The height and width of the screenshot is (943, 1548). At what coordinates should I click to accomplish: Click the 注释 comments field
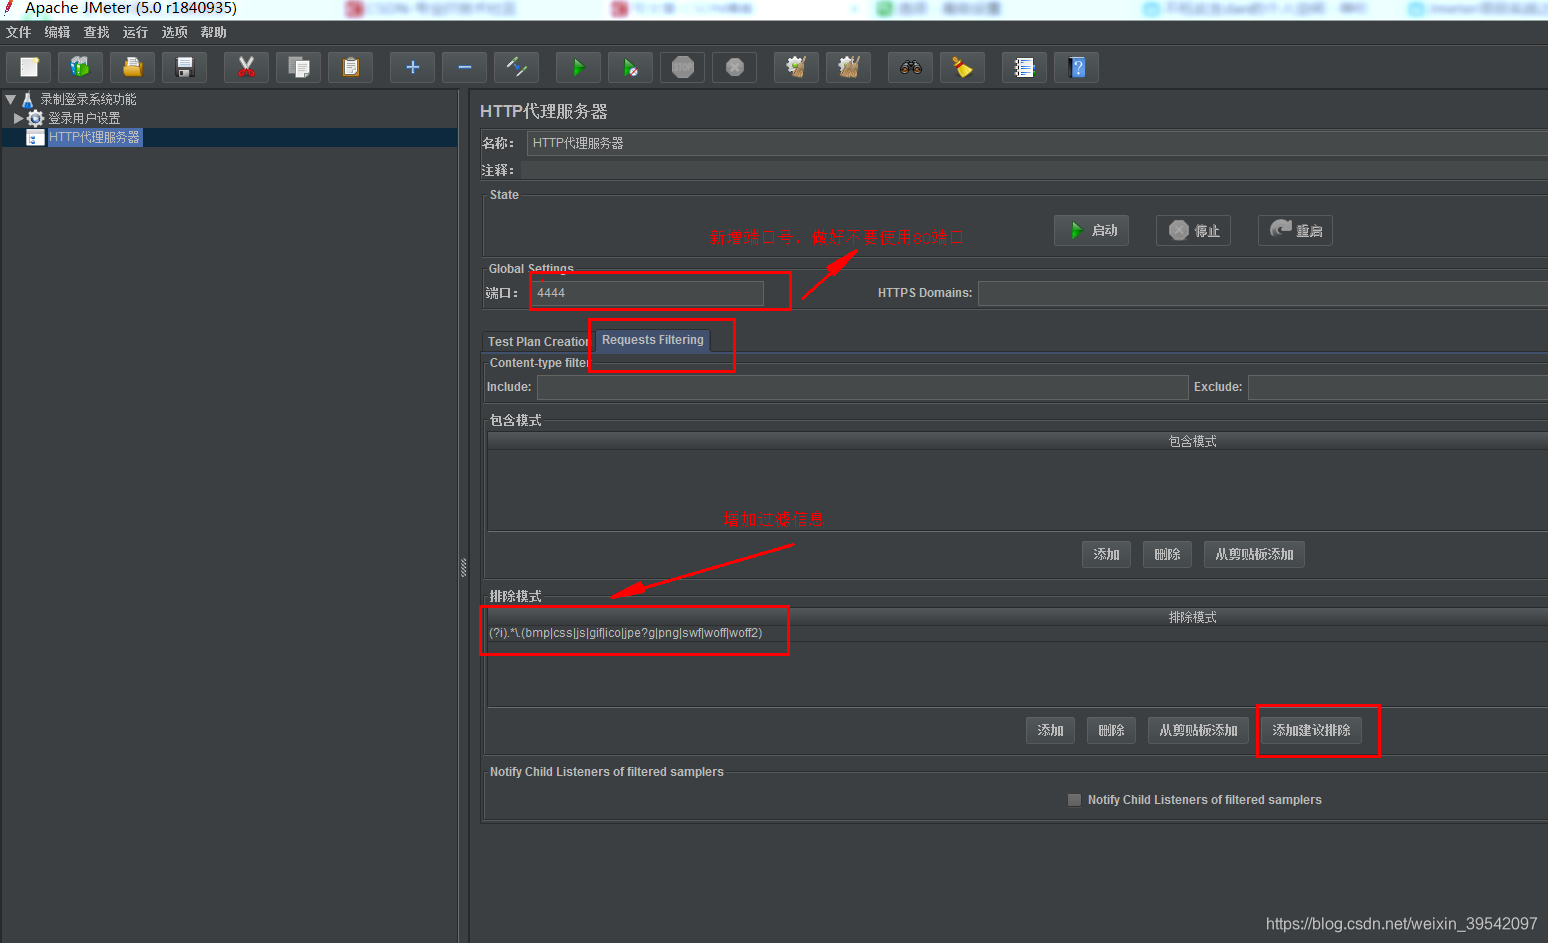pyautogui.click(x=1034, y=170)
